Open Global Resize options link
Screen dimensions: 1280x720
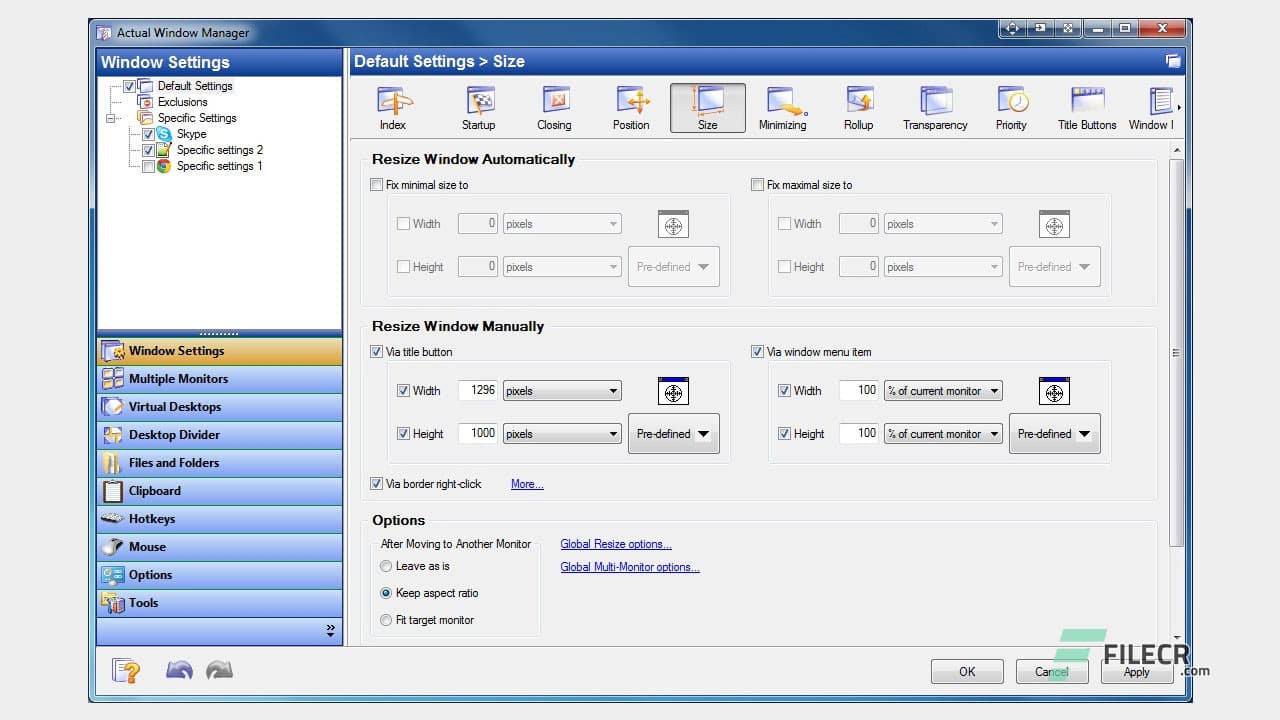point(615,544)
